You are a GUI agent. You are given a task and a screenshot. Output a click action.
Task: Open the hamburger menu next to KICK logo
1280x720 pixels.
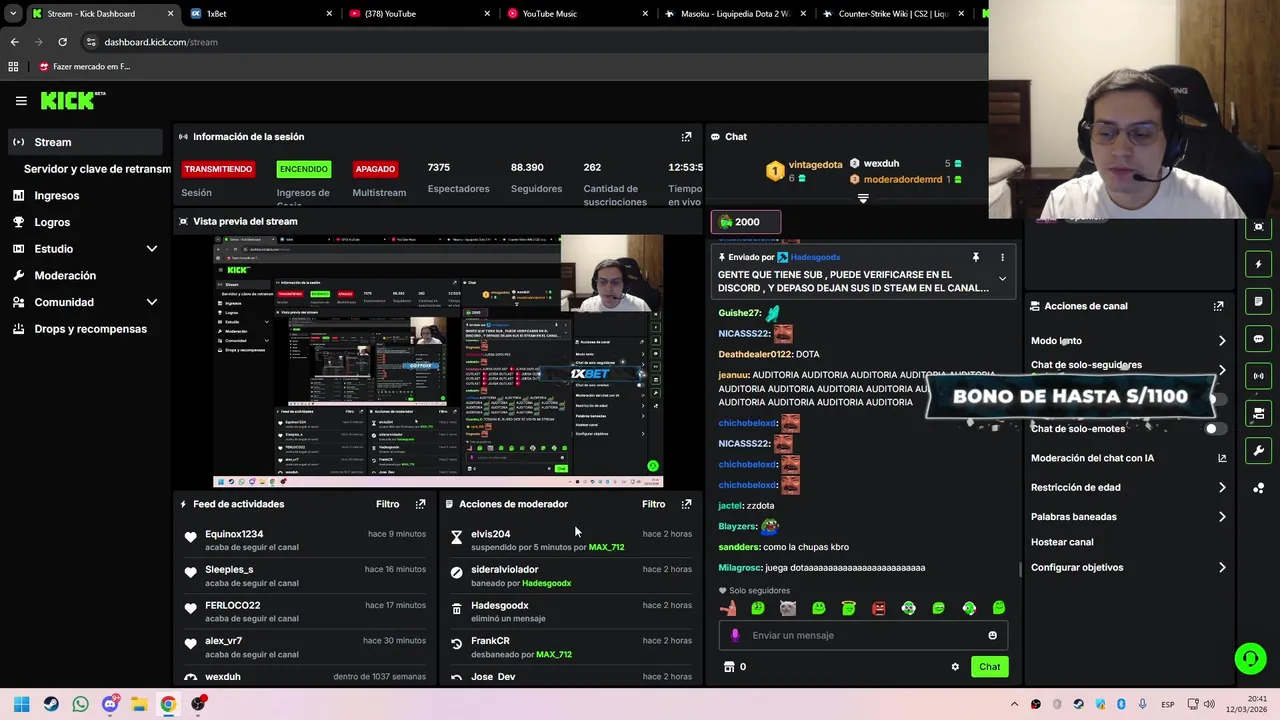21,100
